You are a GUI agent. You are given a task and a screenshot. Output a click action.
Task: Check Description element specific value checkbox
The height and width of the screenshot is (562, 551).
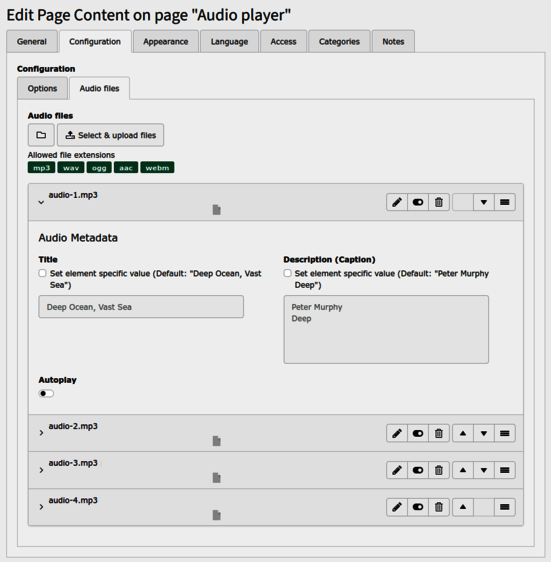[288, 273]
